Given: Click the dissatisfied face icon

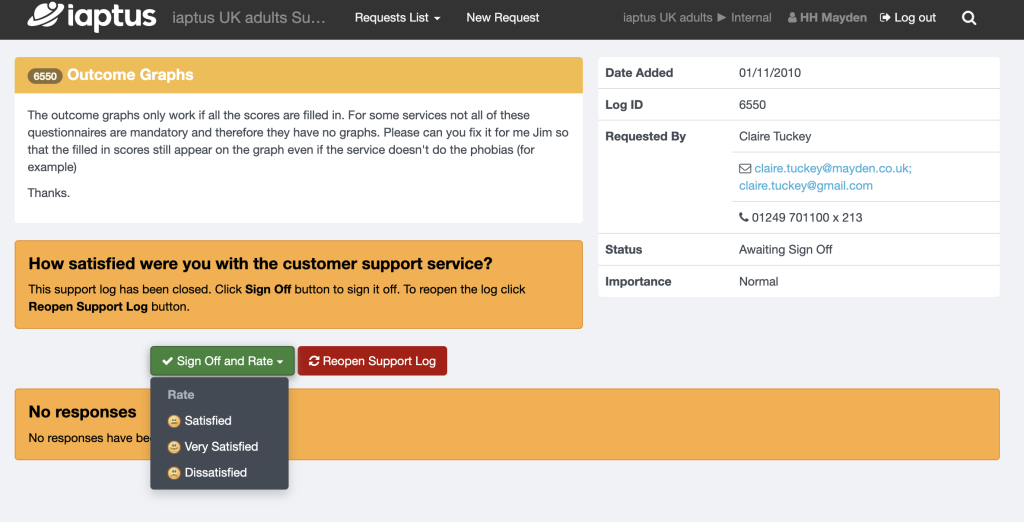Looking at the screenshot, I should (174, 473).
